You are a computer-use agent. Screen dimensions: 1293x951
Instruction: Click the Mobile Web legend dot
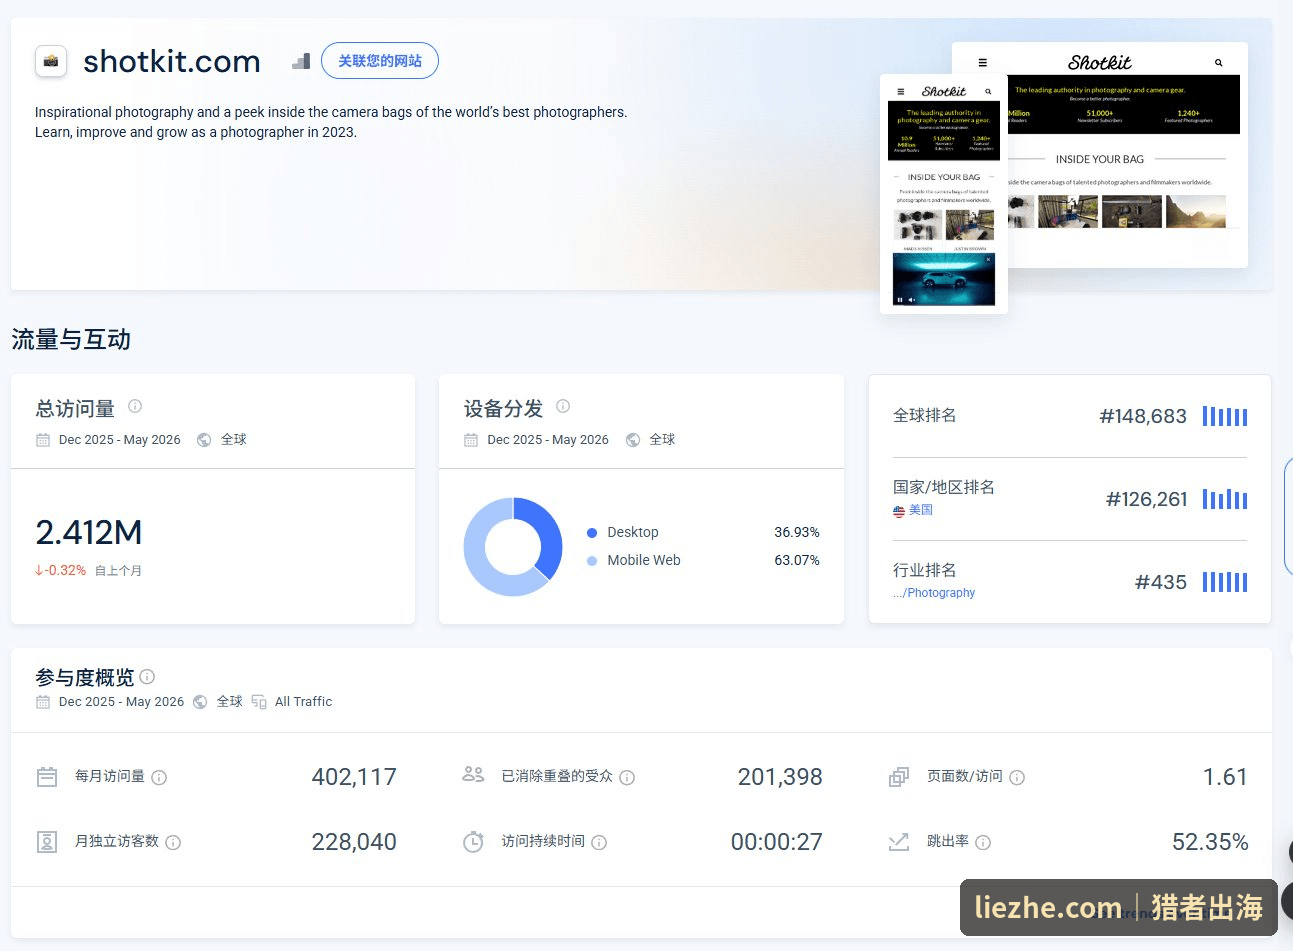coord(592,561)
